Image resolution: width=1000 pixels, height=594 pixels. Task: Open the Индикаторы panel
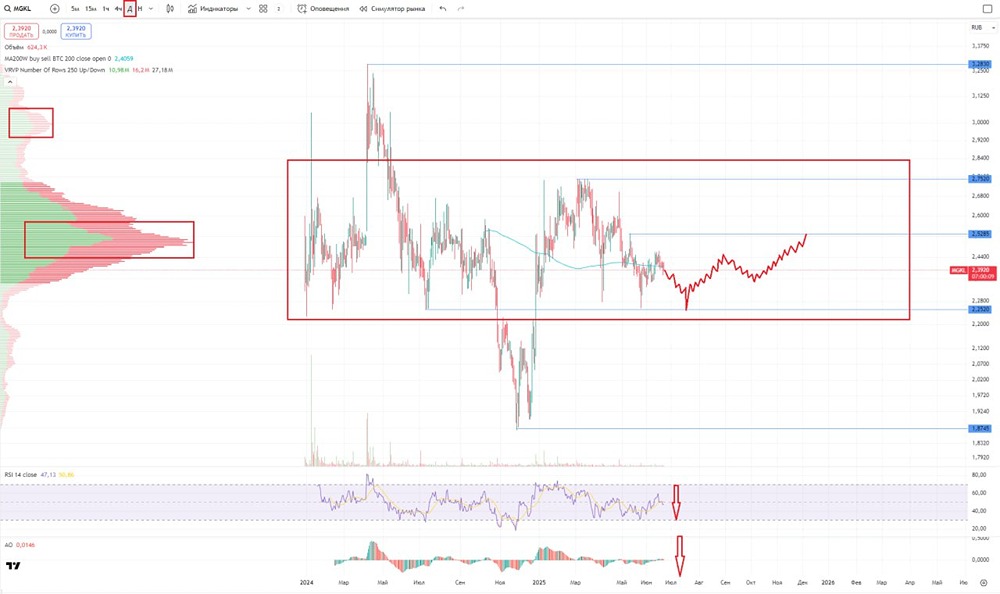pos(213,9)
